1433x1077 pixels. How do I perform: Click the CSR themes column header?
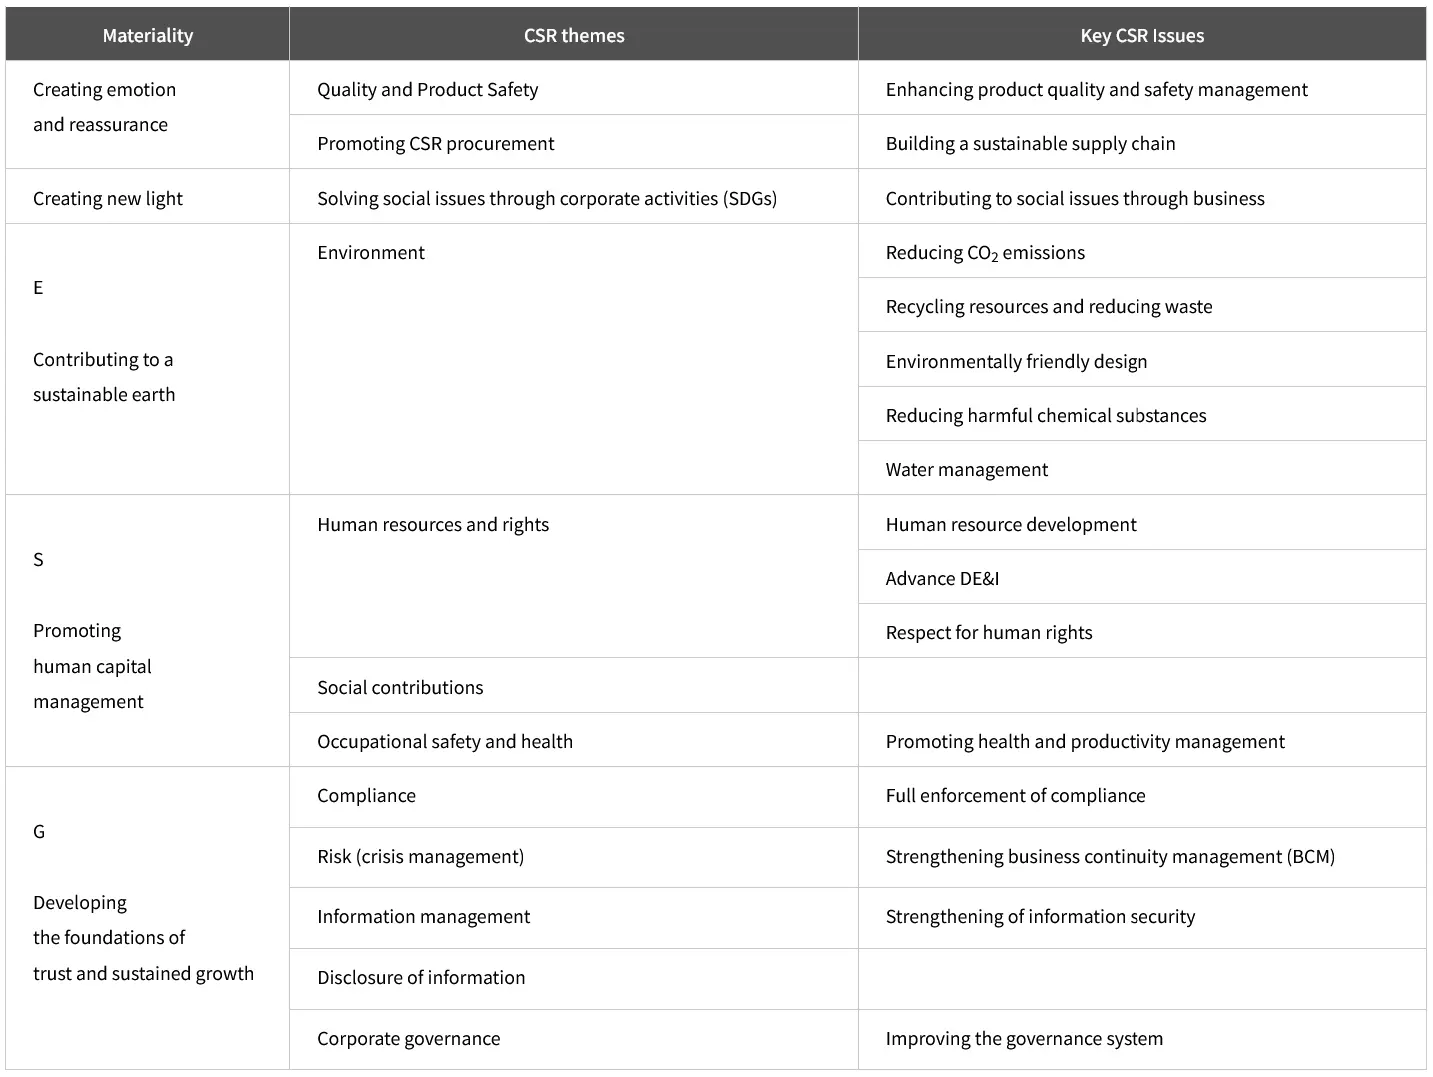tap(574, 36)
